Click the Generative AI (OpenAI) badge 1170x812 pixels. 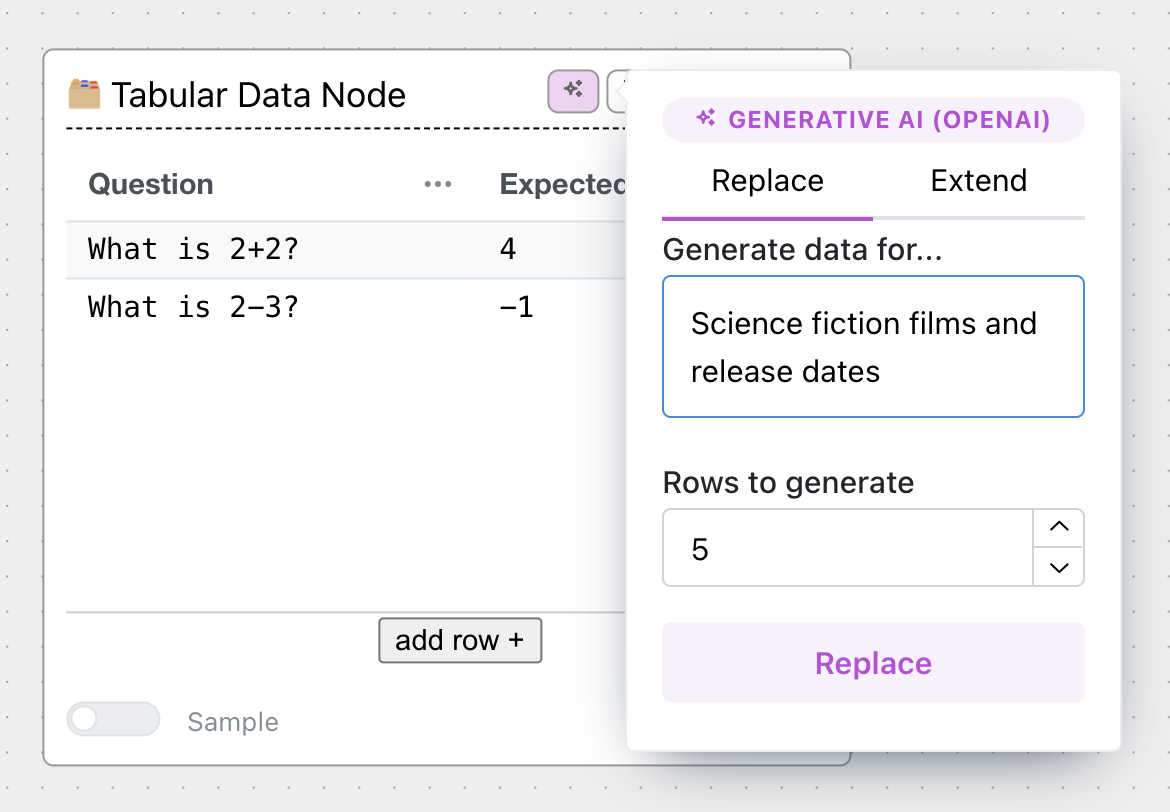coord(873,119)
